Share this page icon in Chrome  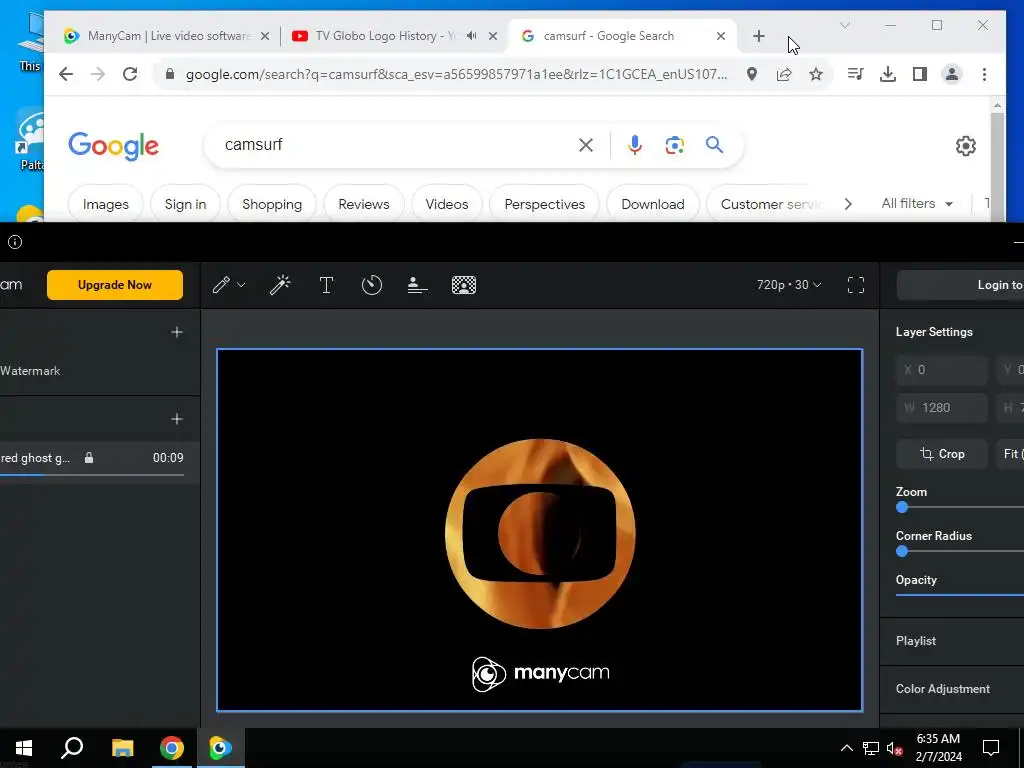pos(784,74)
